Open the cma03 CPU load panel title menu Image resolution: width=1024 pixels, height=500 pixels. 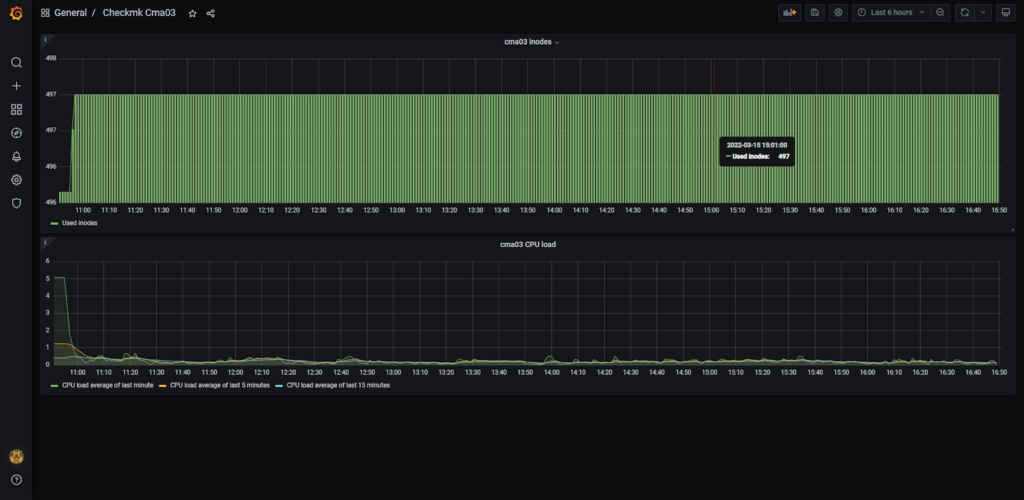click(527, 245)
